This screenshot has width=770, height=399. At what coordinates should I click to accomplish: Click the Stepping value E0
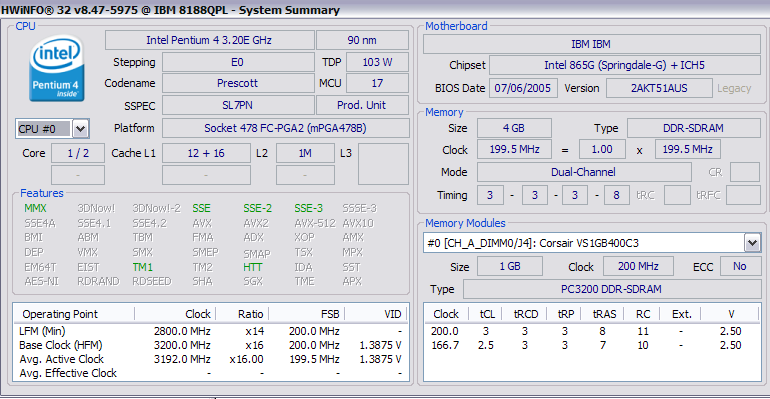238,62
